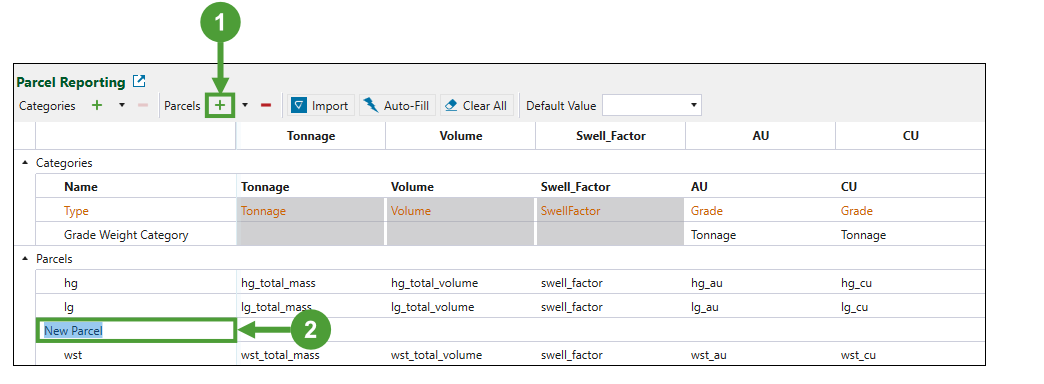
Task: Clear All parcel values
Action: pos(476,105)
